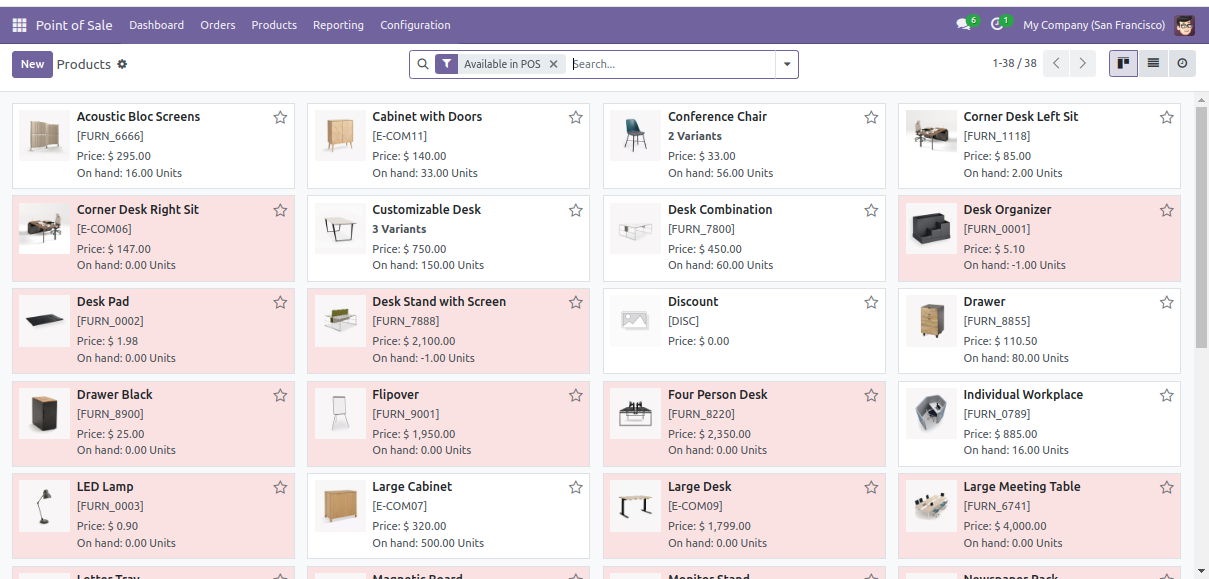Click the Conference Chair thumbnail image

[636, 136]
